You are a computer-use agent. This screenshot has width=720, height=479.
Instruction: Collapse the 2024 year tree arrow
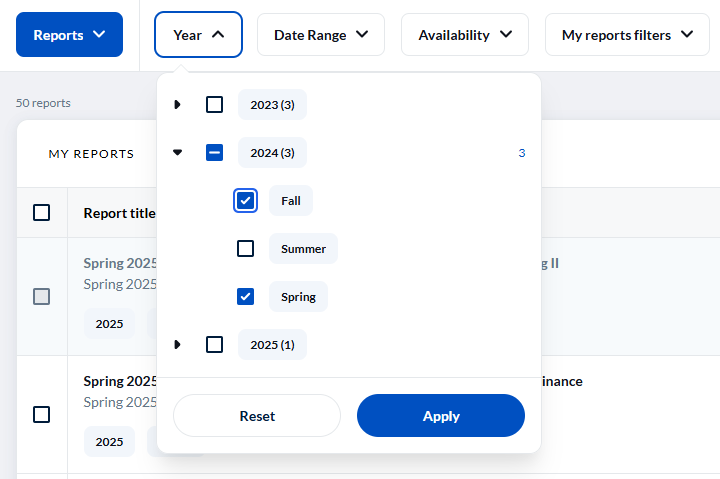[x=178, y=153]
